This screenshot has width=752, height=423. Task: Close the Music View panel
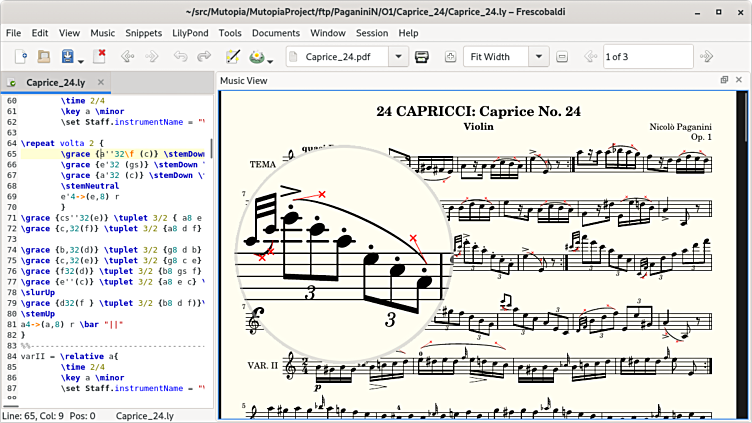click(x=740, y=80)
